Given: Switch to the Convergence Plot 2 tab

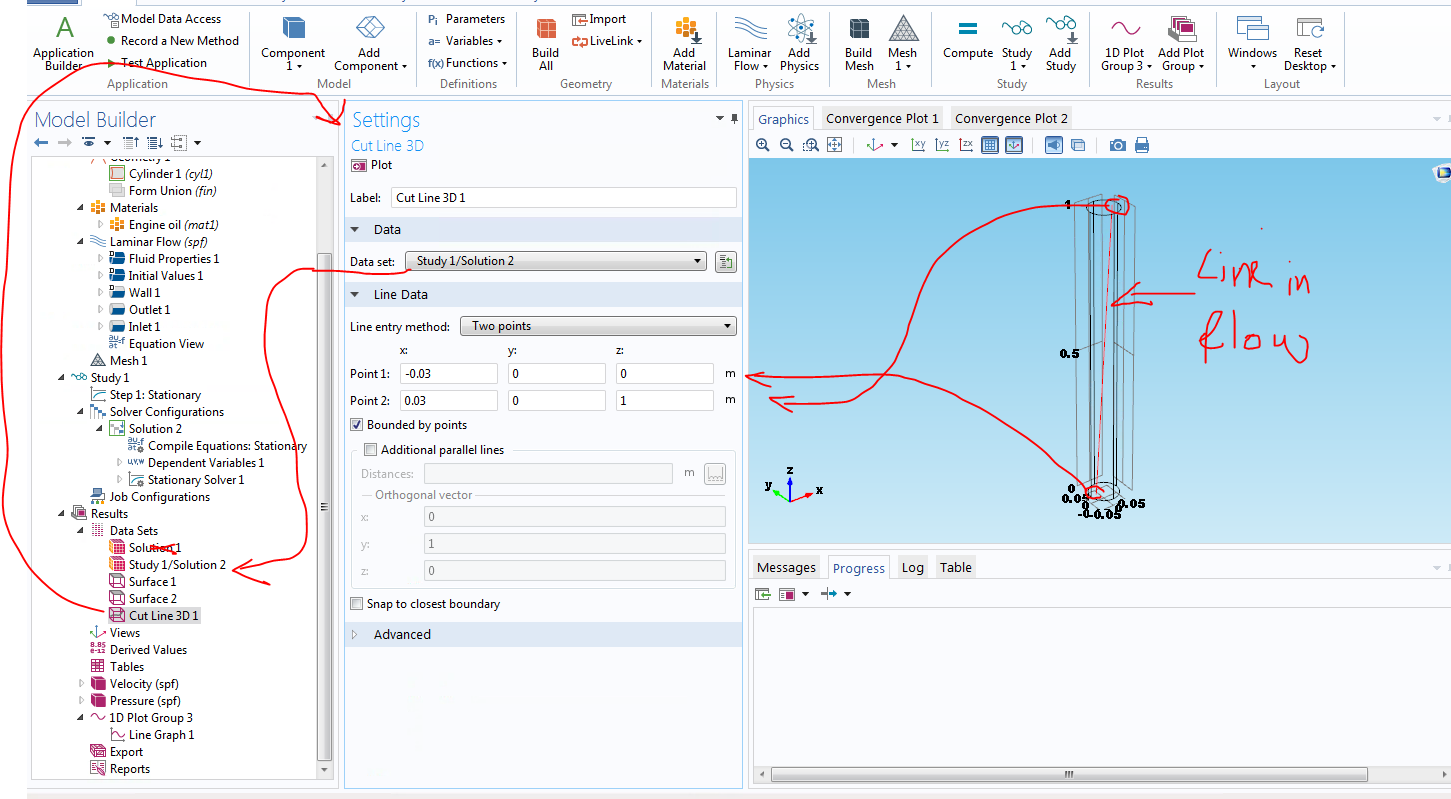Looking at the screenshot, I should (x=1011, y=118).
